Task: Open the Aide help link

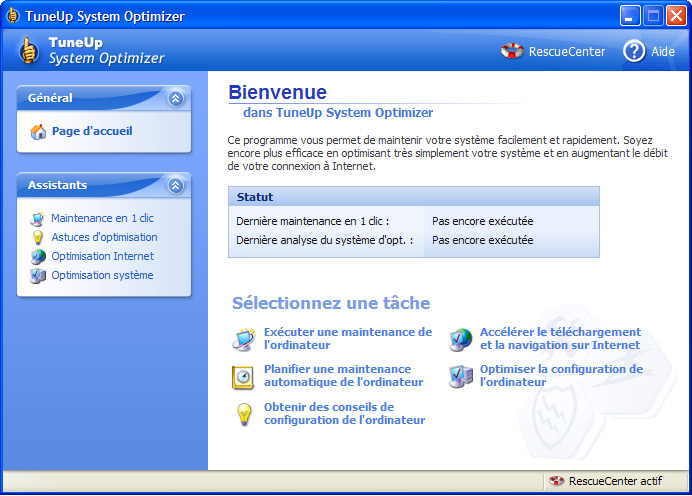Action: click(x=663, y=52)
